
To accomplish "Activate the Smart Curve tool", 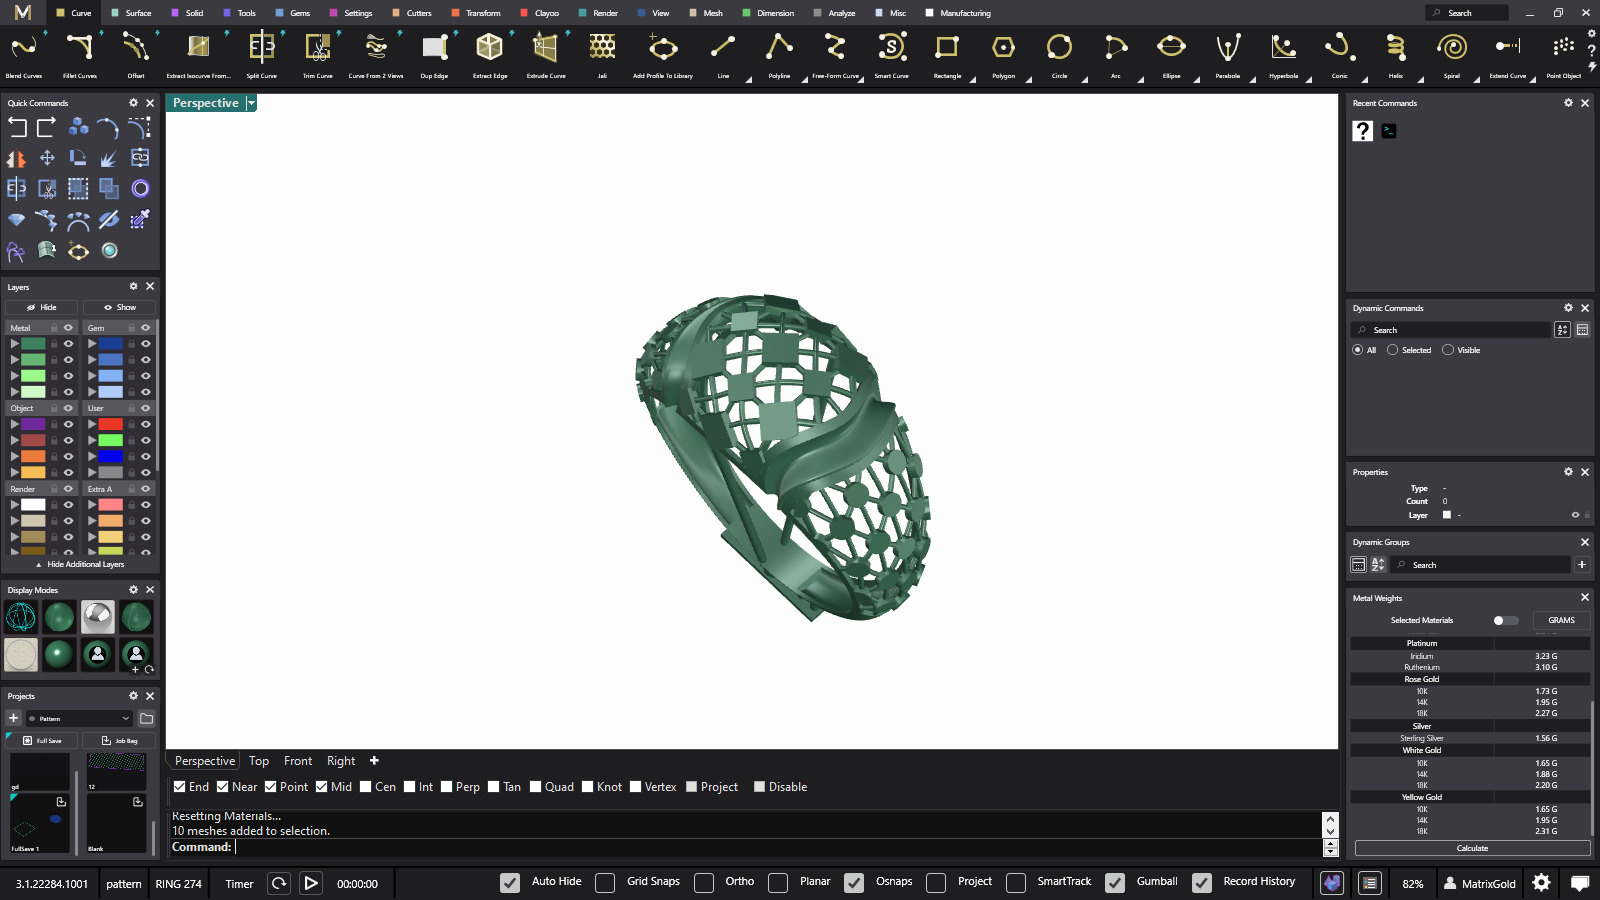I will [x=891, y=54].
